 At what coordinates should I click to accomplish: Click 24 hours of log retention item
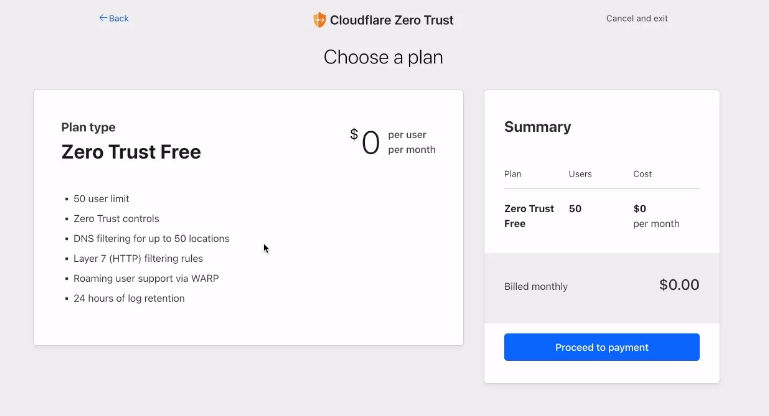pyautogui.click(x=129, y=298)
